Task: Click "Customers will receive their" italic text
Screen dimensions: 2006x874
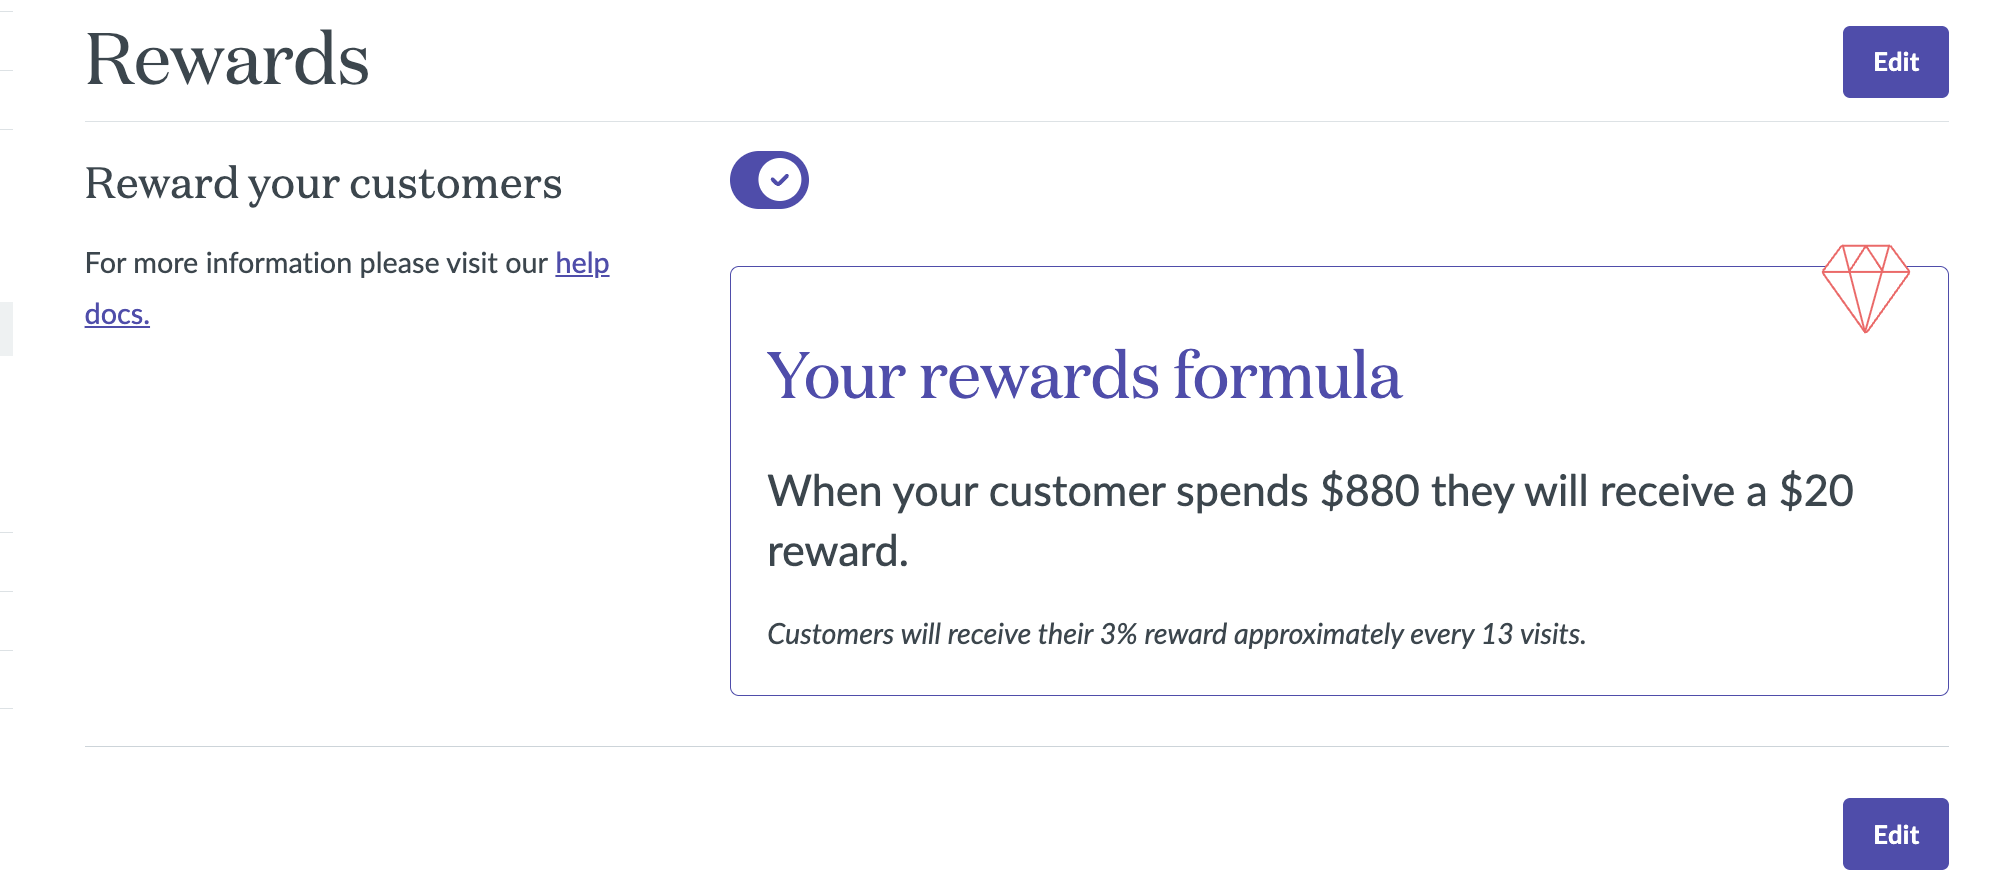Action: coord(929,634)
